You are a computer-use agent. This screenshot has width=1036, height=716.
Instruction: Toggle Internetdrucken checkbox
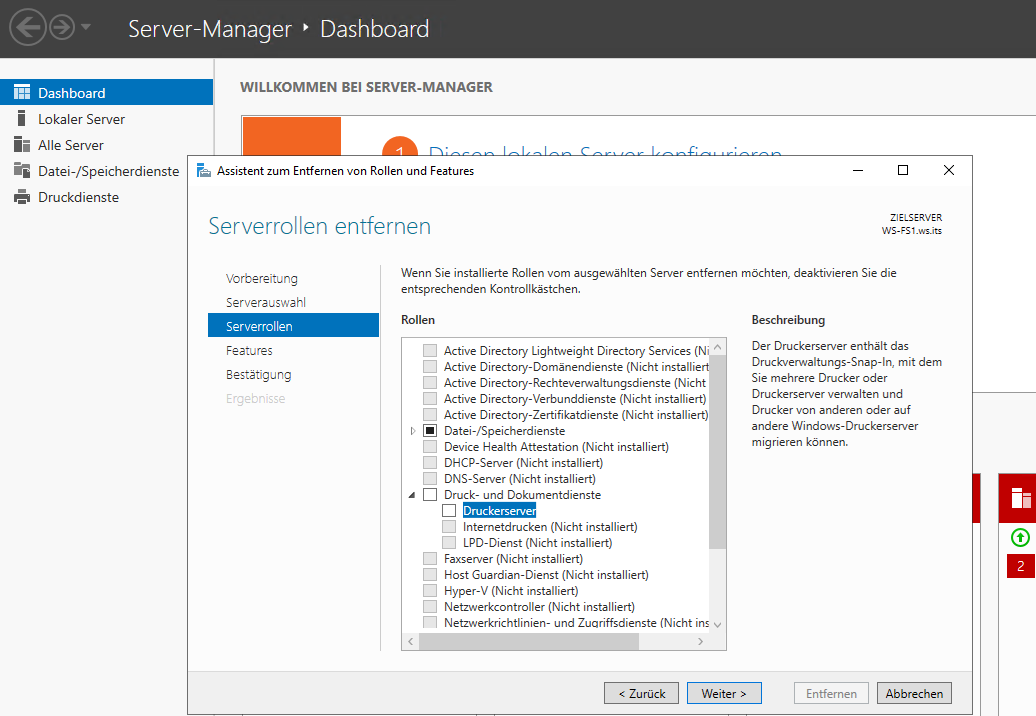click(449, 526)
